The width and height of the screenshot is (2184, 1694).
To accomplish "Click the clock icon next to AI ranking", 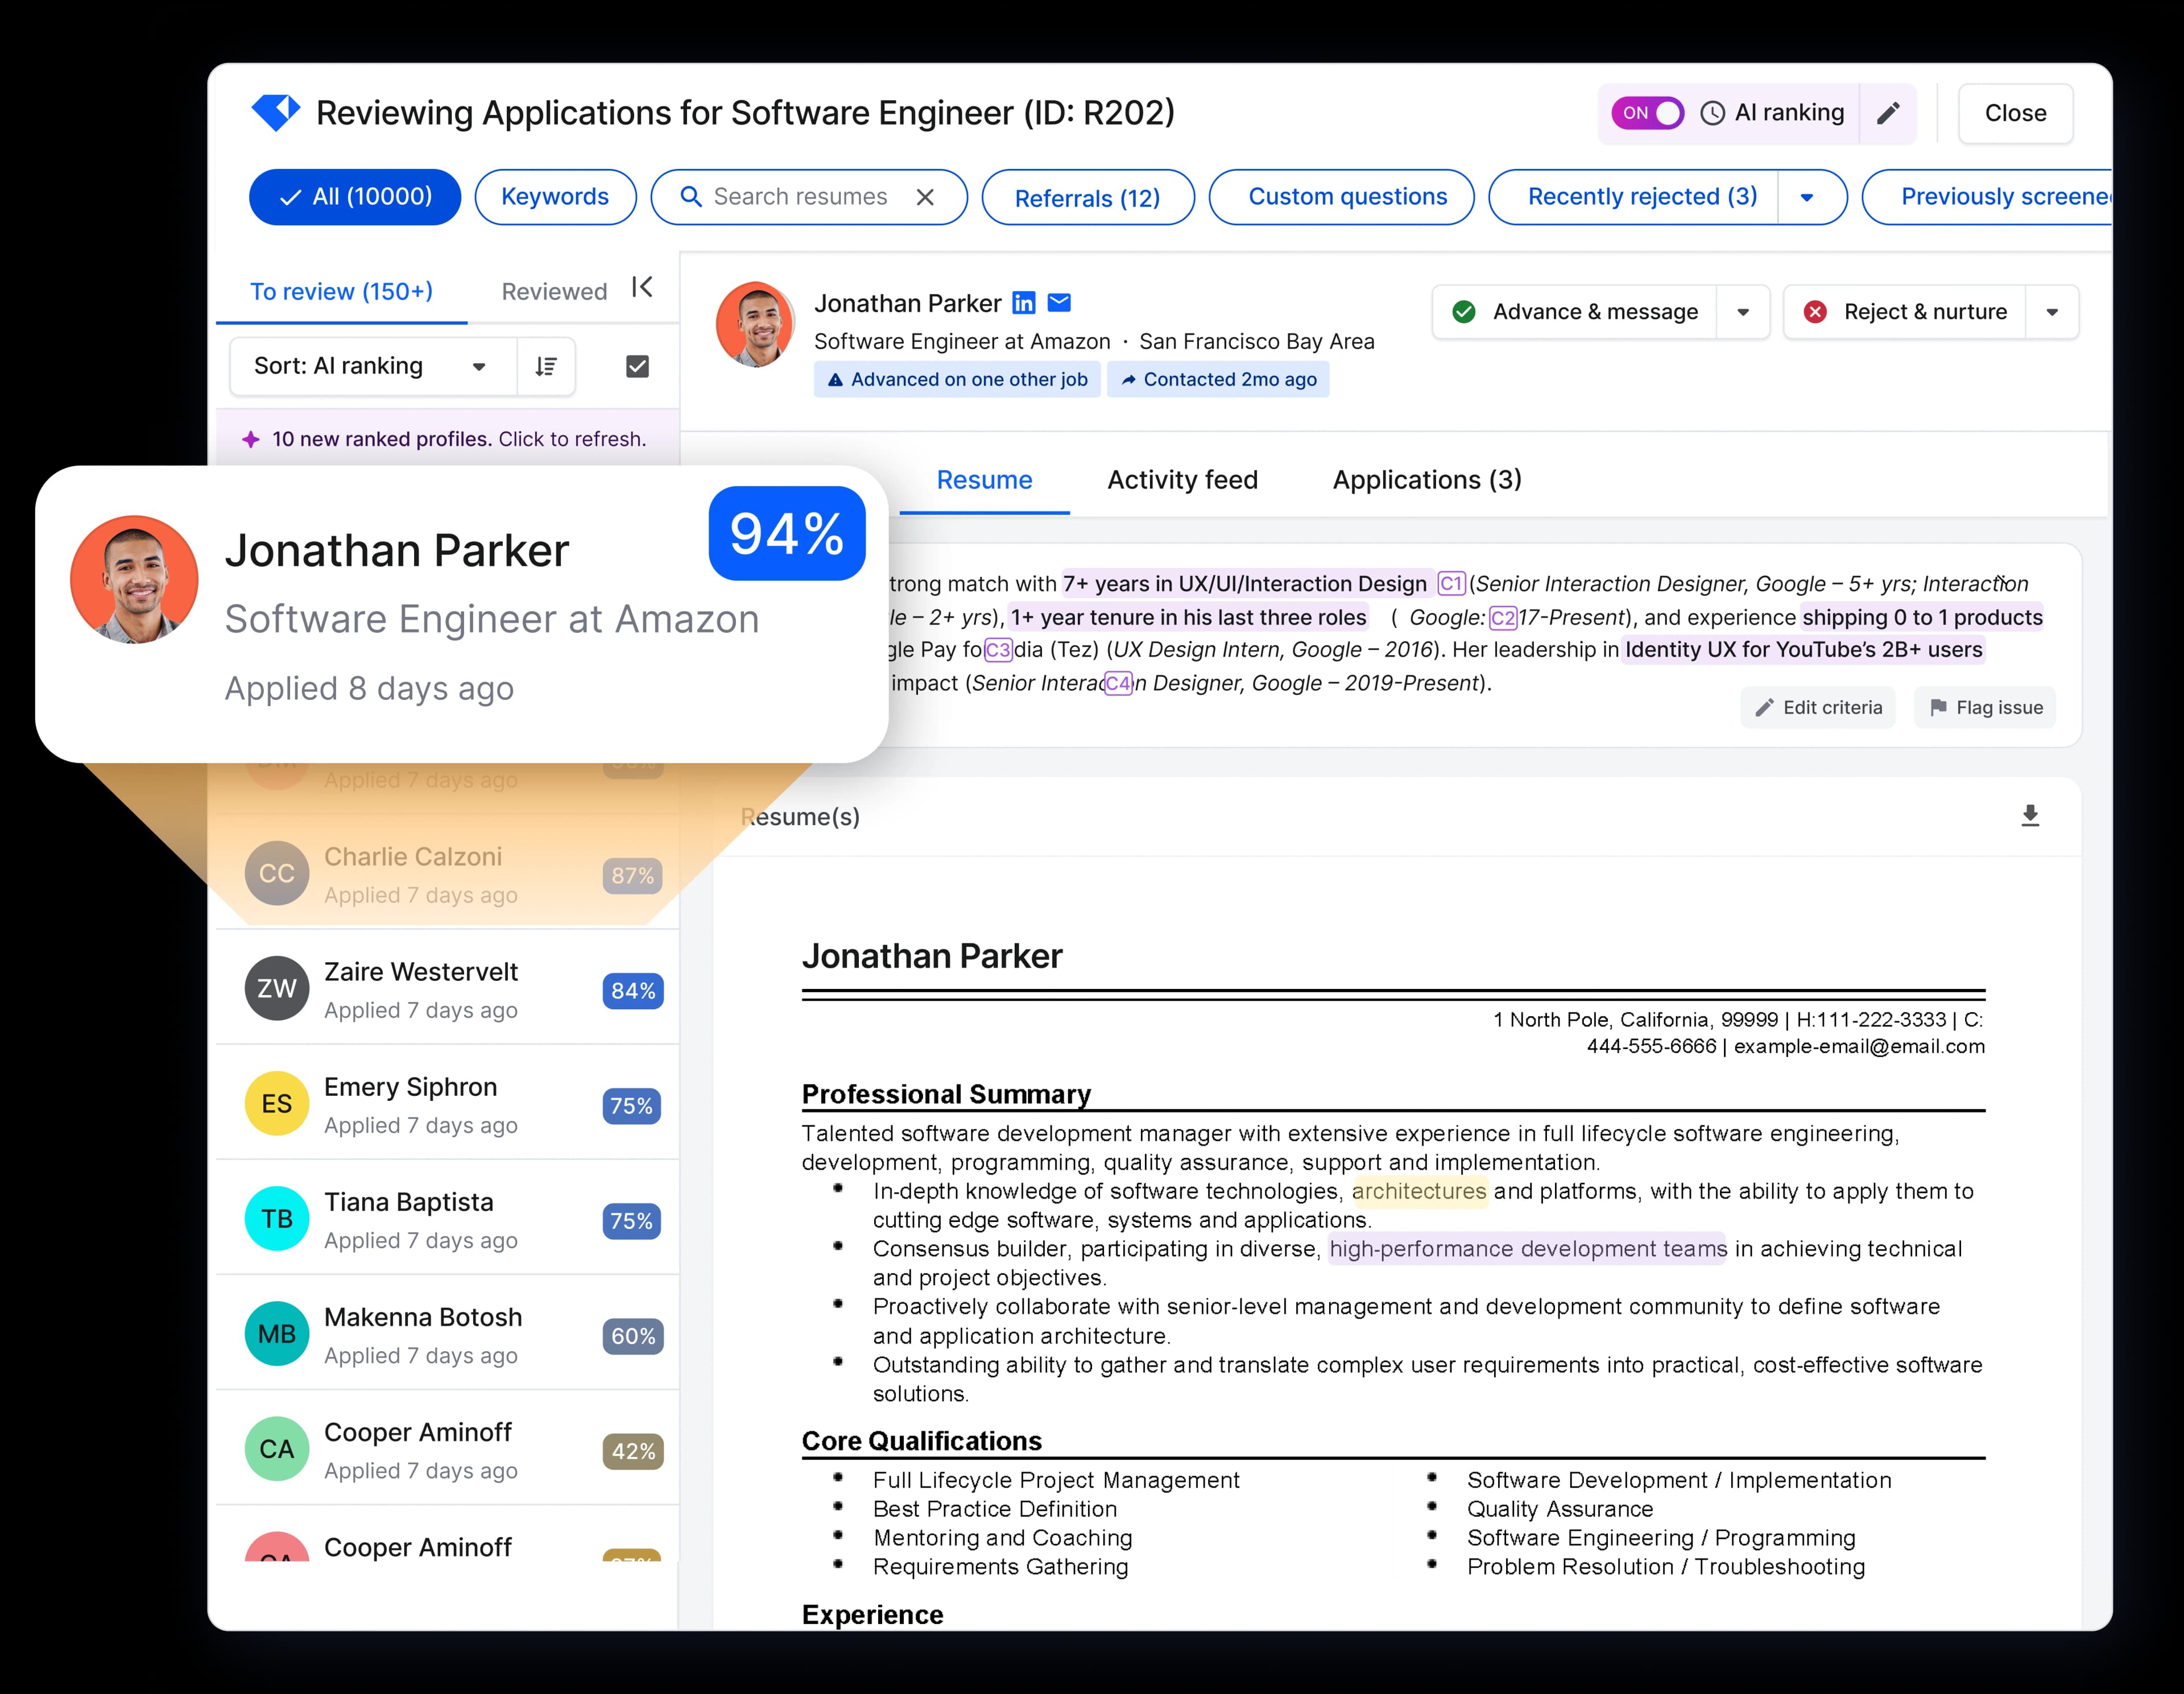I will 1712,113.
